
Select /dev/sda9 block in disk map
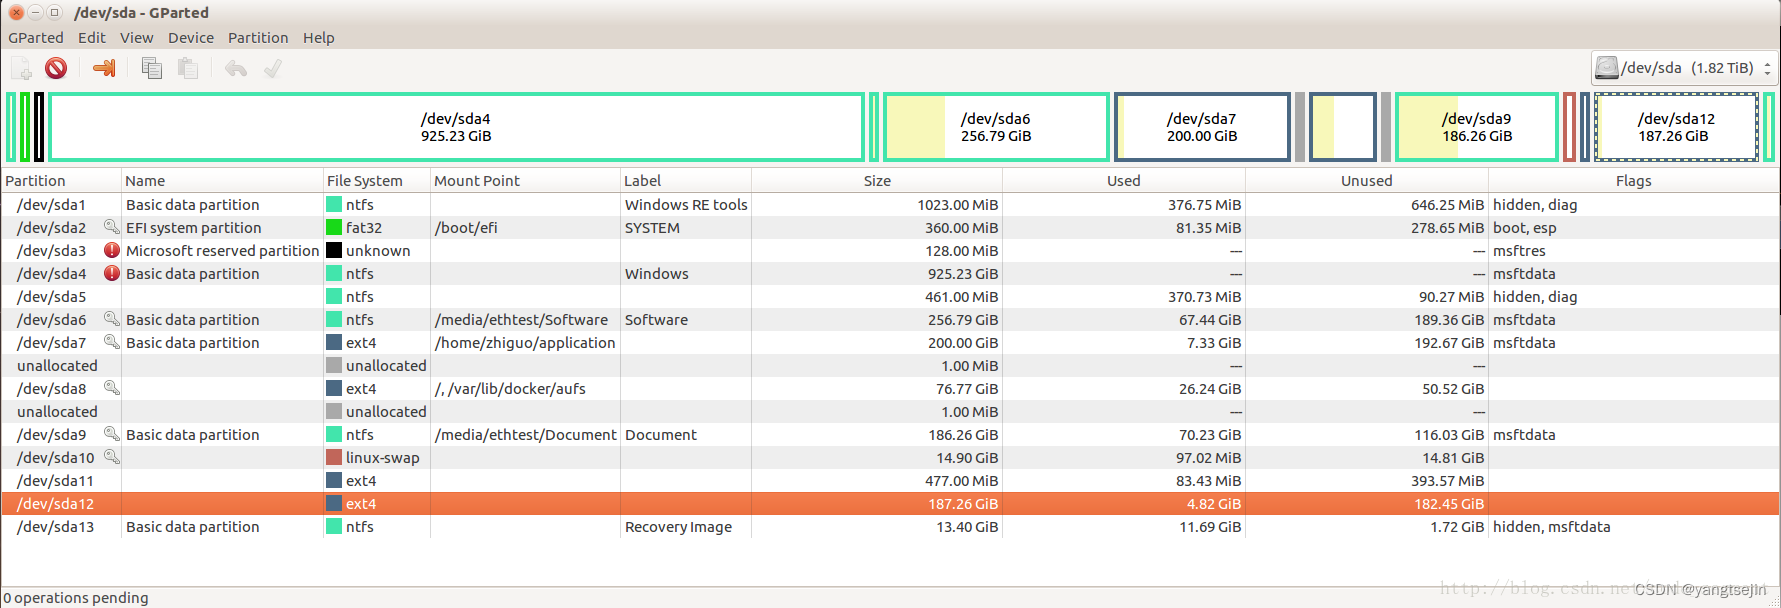pyautogui.click(x=1477, y=127)
